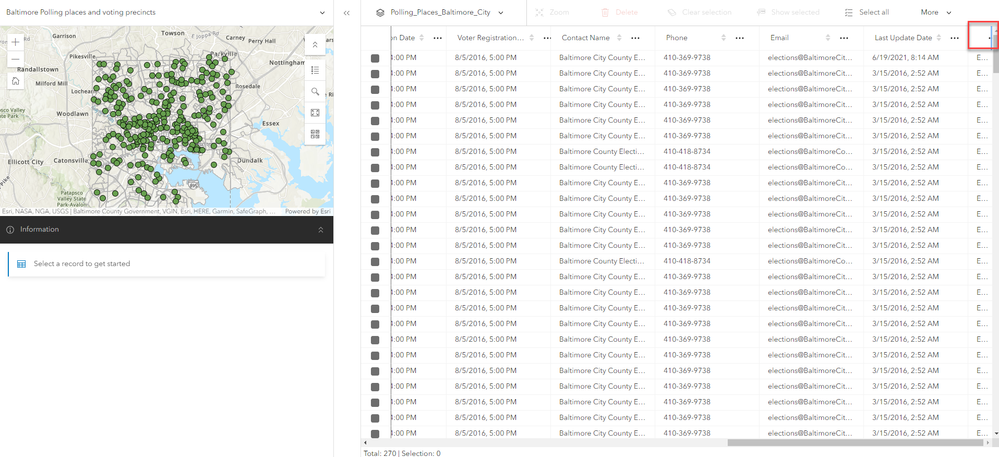Open the Email column options menu
This screenshot has height=457, width=999.
pyautogui.click(x=845, y=37)
